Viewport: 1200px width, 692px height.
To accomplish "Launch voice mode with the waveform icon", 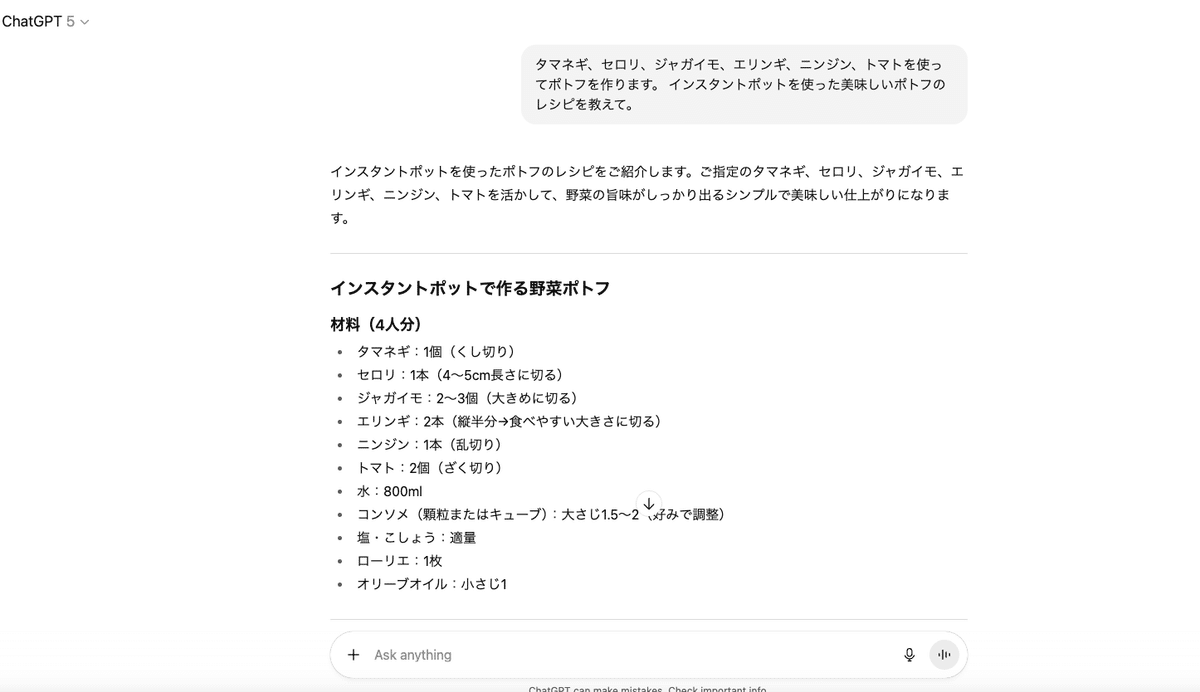I will pyautogui.click(x=944, y=655).
